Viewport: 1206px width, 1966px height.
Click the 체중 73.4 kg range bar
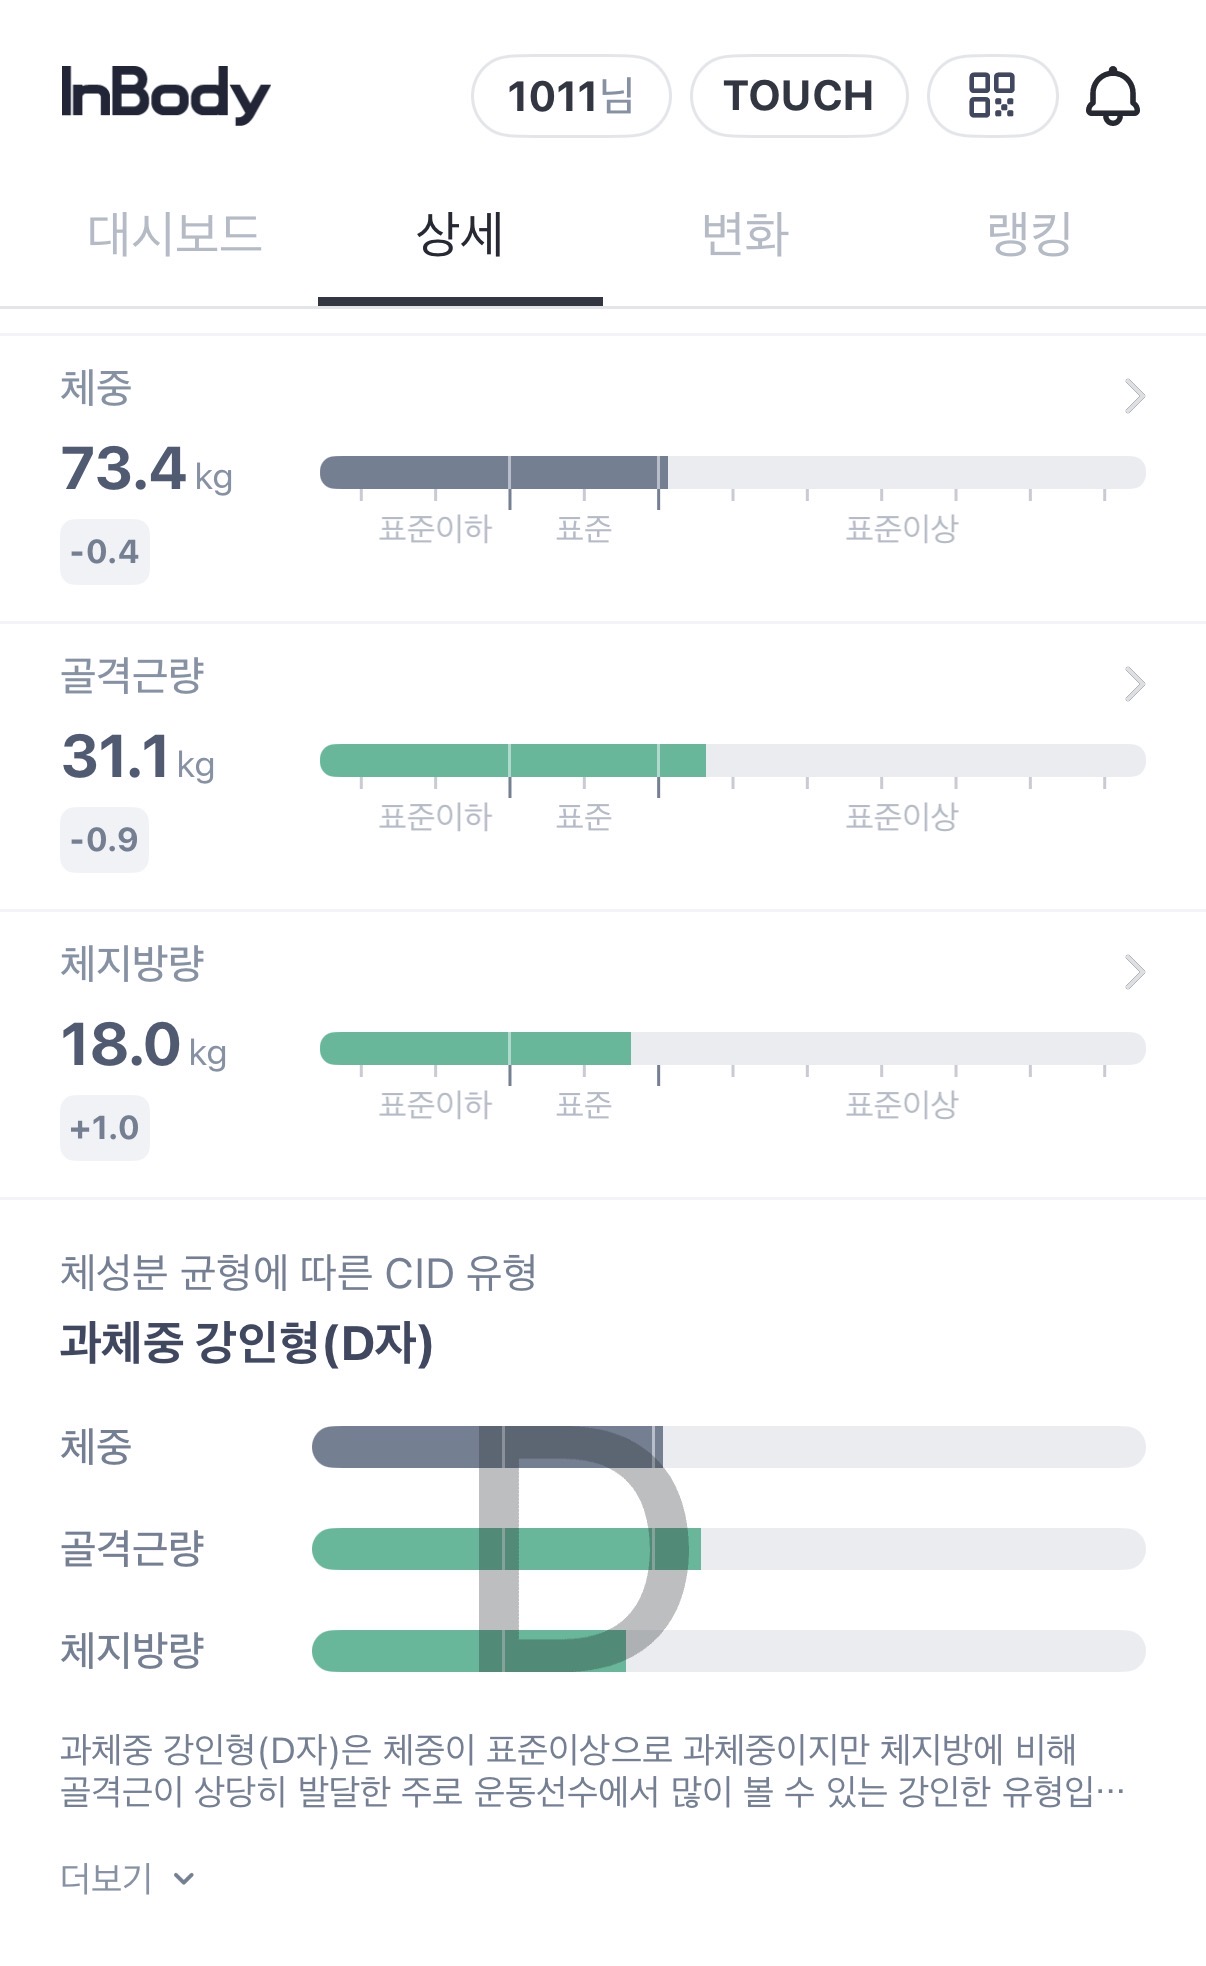coord(732,473)
